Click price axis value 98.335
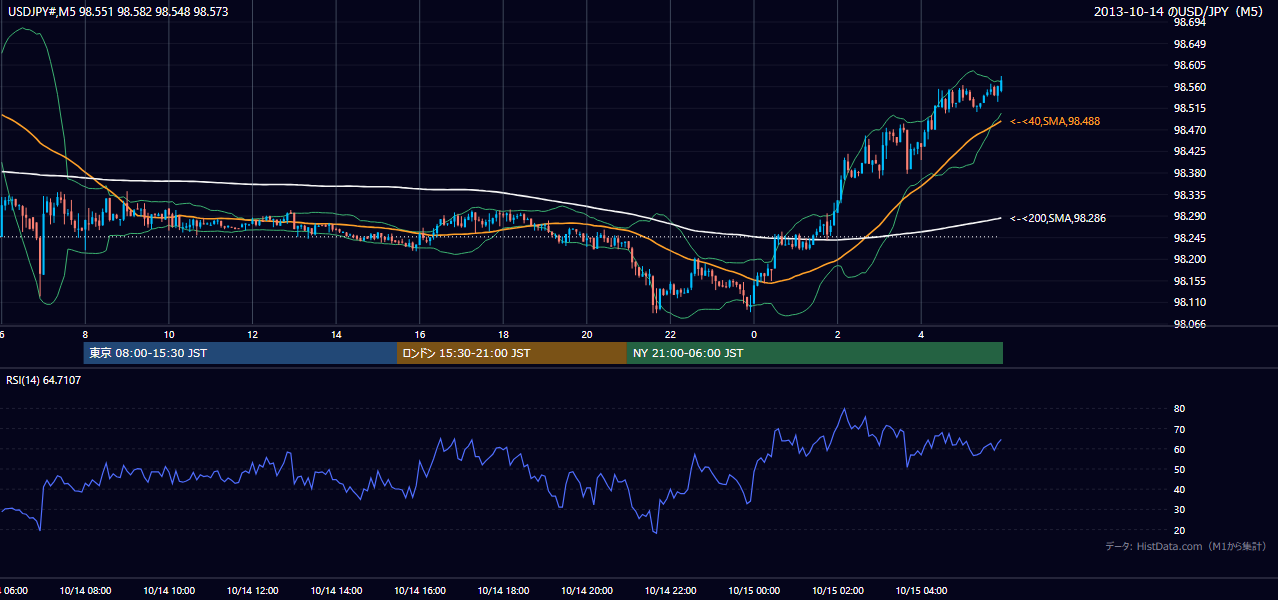 click(1189, 195)
